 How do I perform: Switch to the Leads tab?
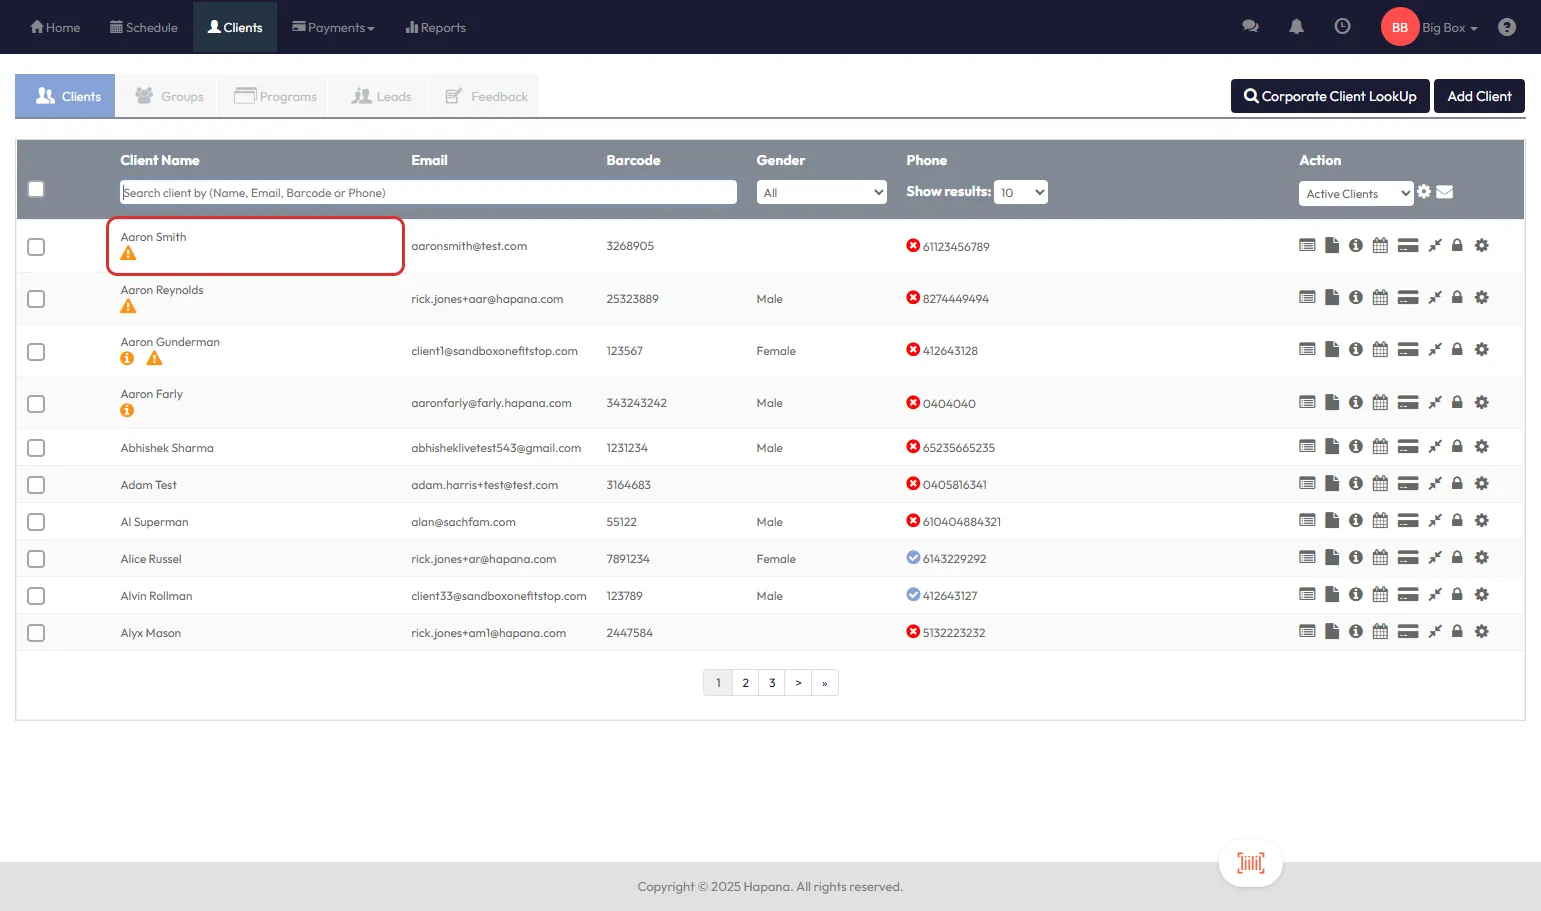coord(381,97)
